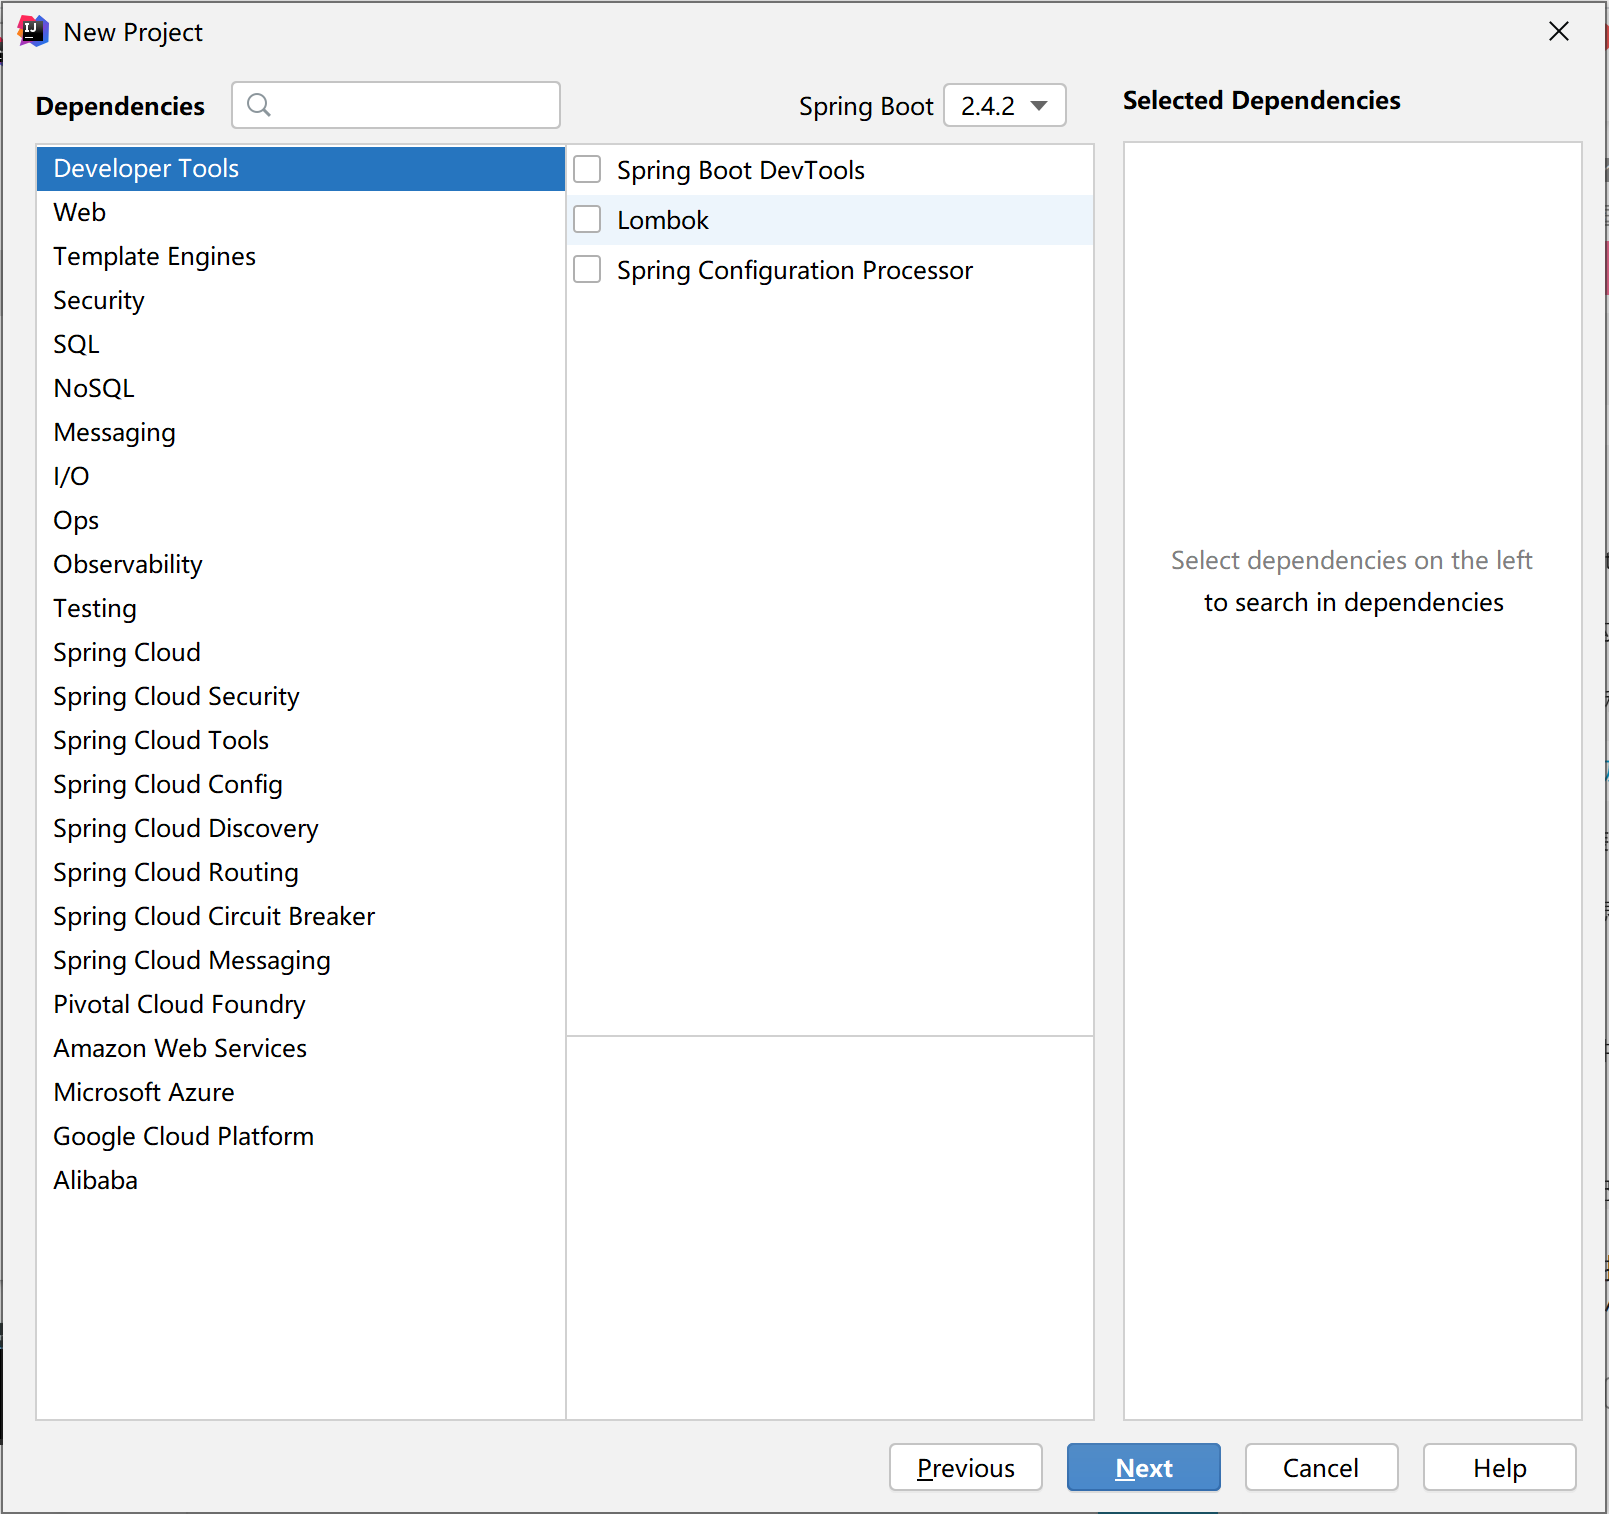This screenshot has width=1609, height=1514.
Task: Tick the Spring Configuration Processor checkbox
Action: click(x=587, y=270)
